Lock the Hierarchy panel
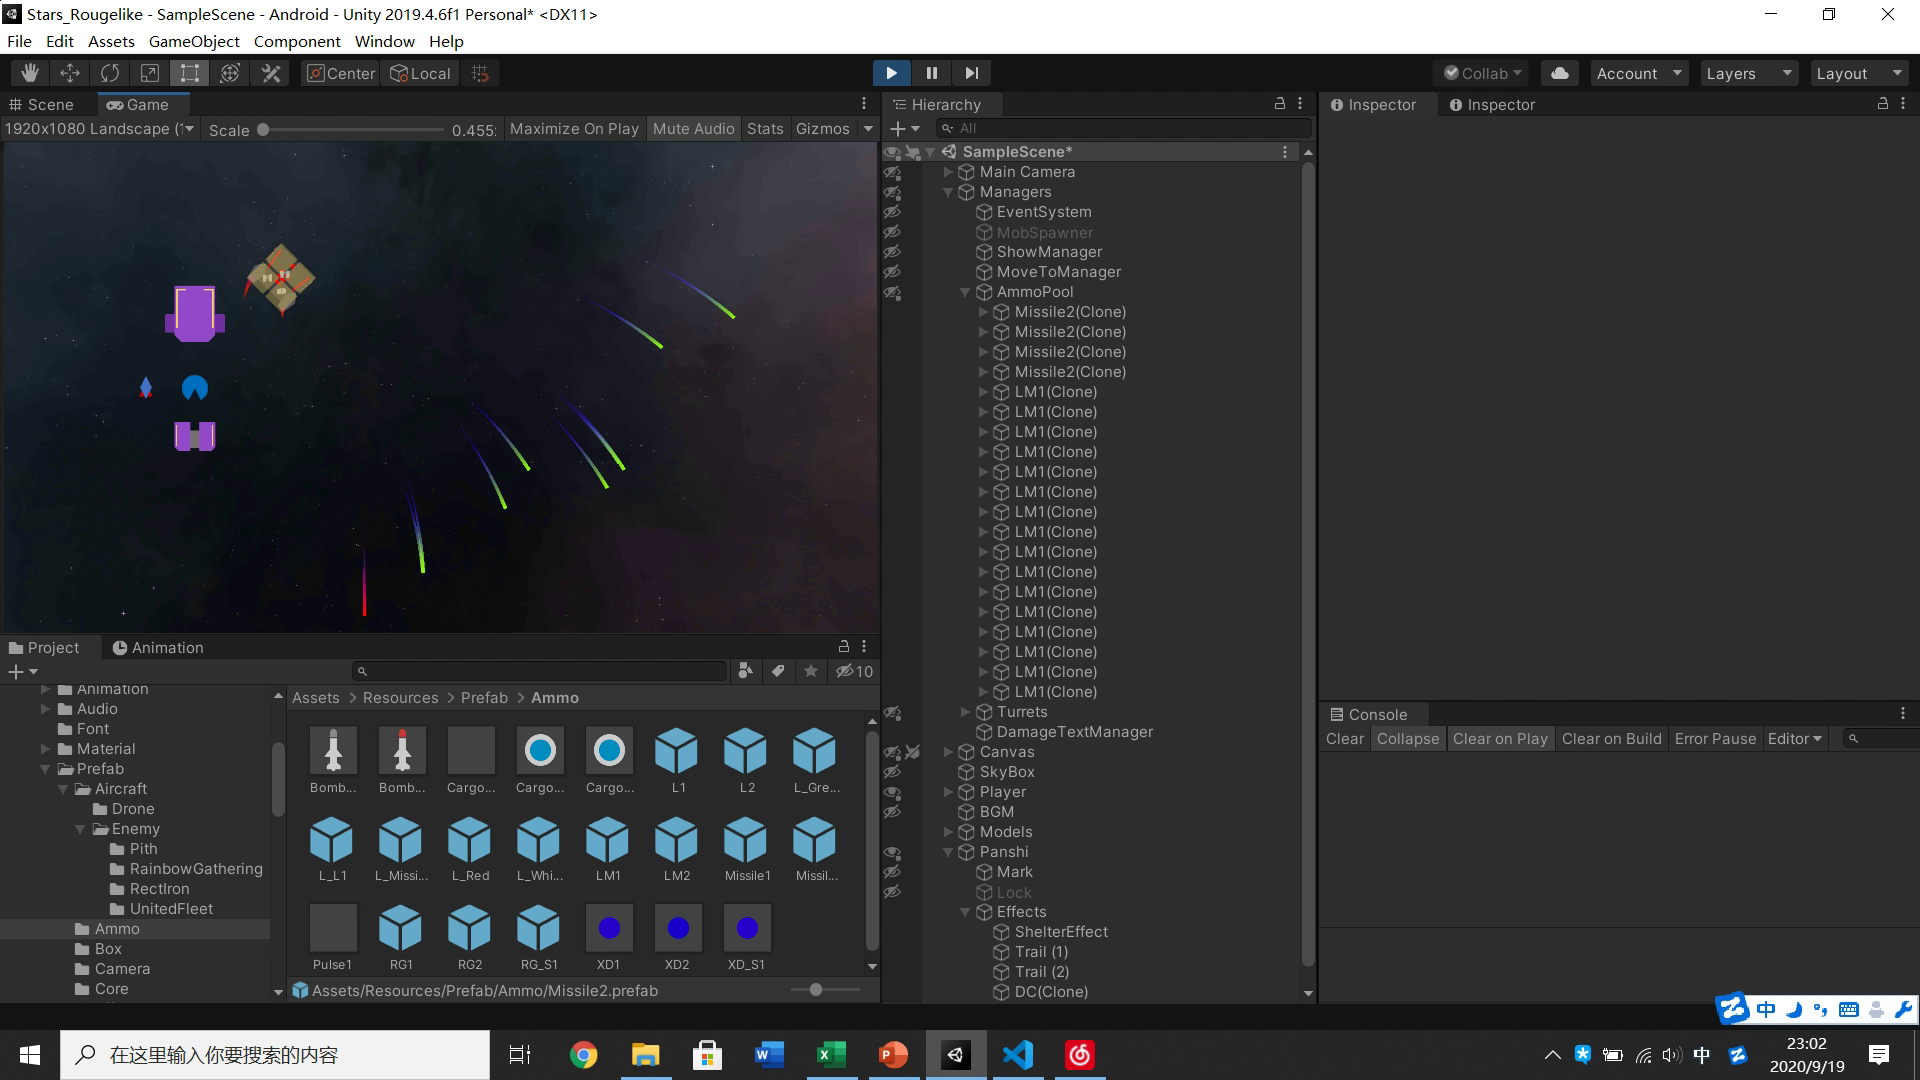The width and height of the screenshot is (1920, 1080). click(x=1279, y=104)
